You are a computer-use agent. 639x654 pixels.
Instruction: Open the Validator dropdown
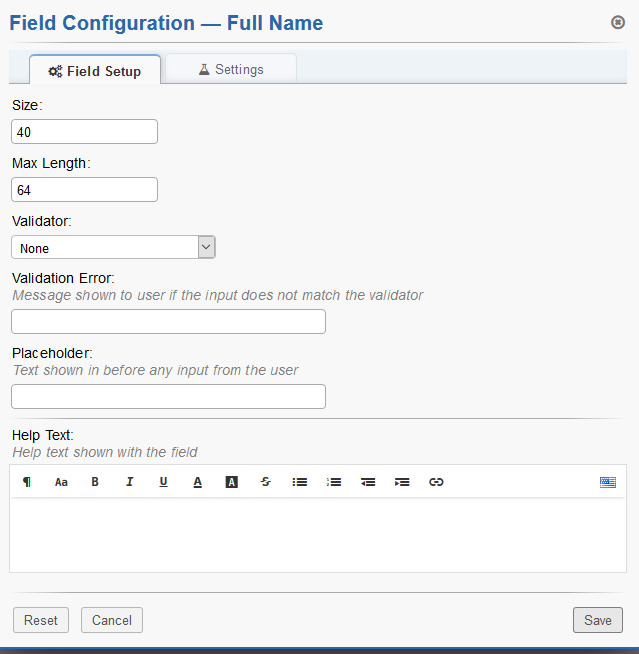(114, 248)
